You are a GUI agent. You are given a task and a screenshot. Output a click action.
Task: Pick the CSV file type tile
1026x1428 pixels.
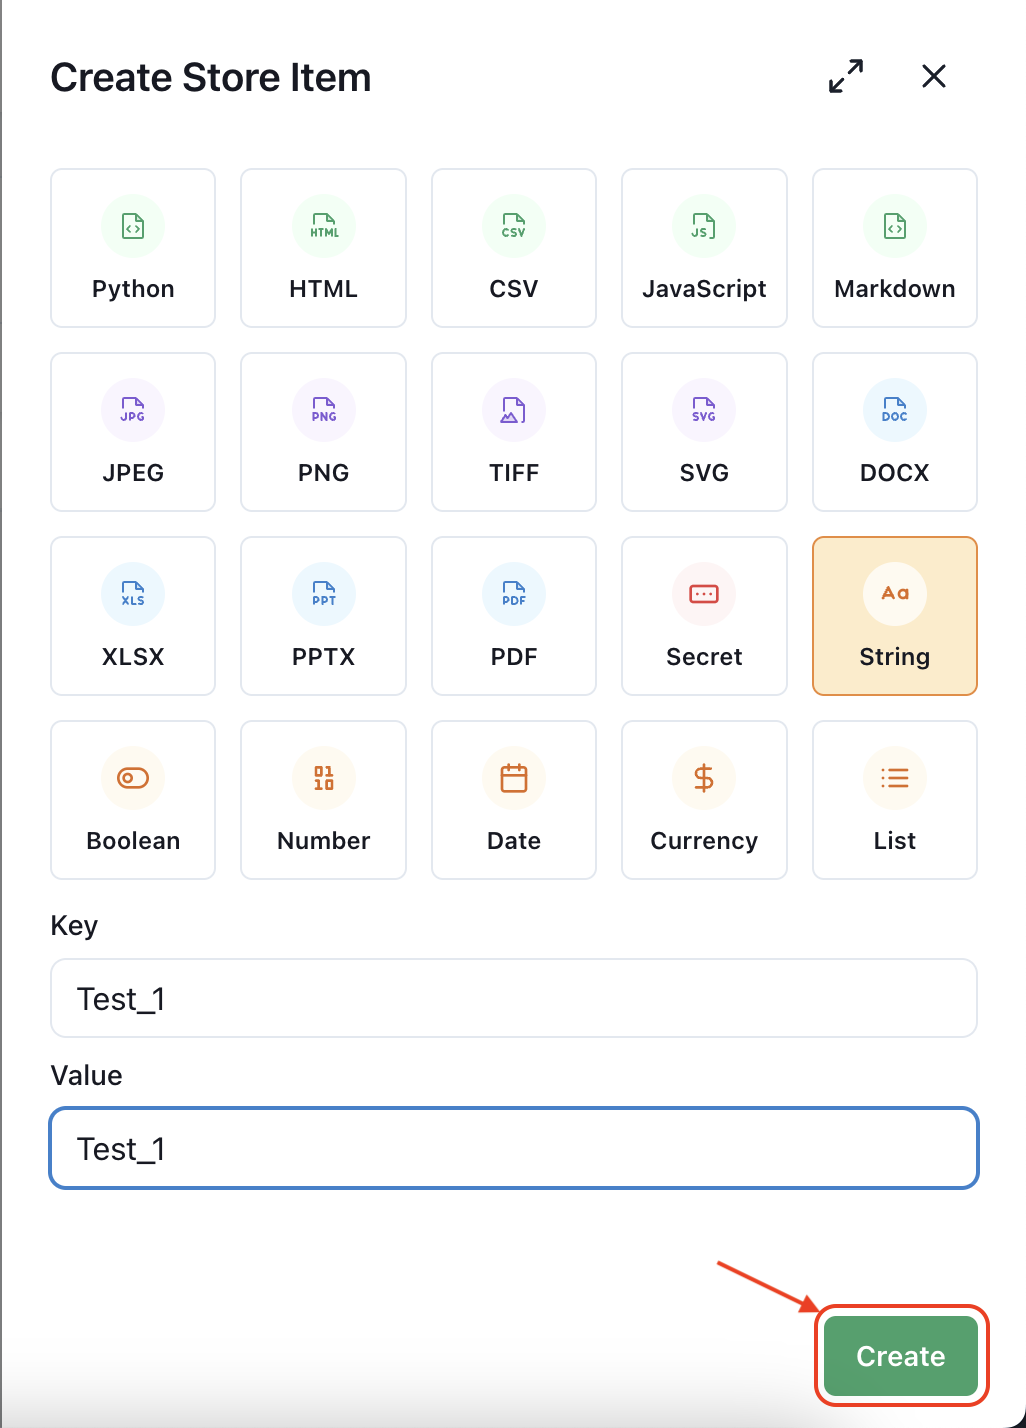coord(513,248)
